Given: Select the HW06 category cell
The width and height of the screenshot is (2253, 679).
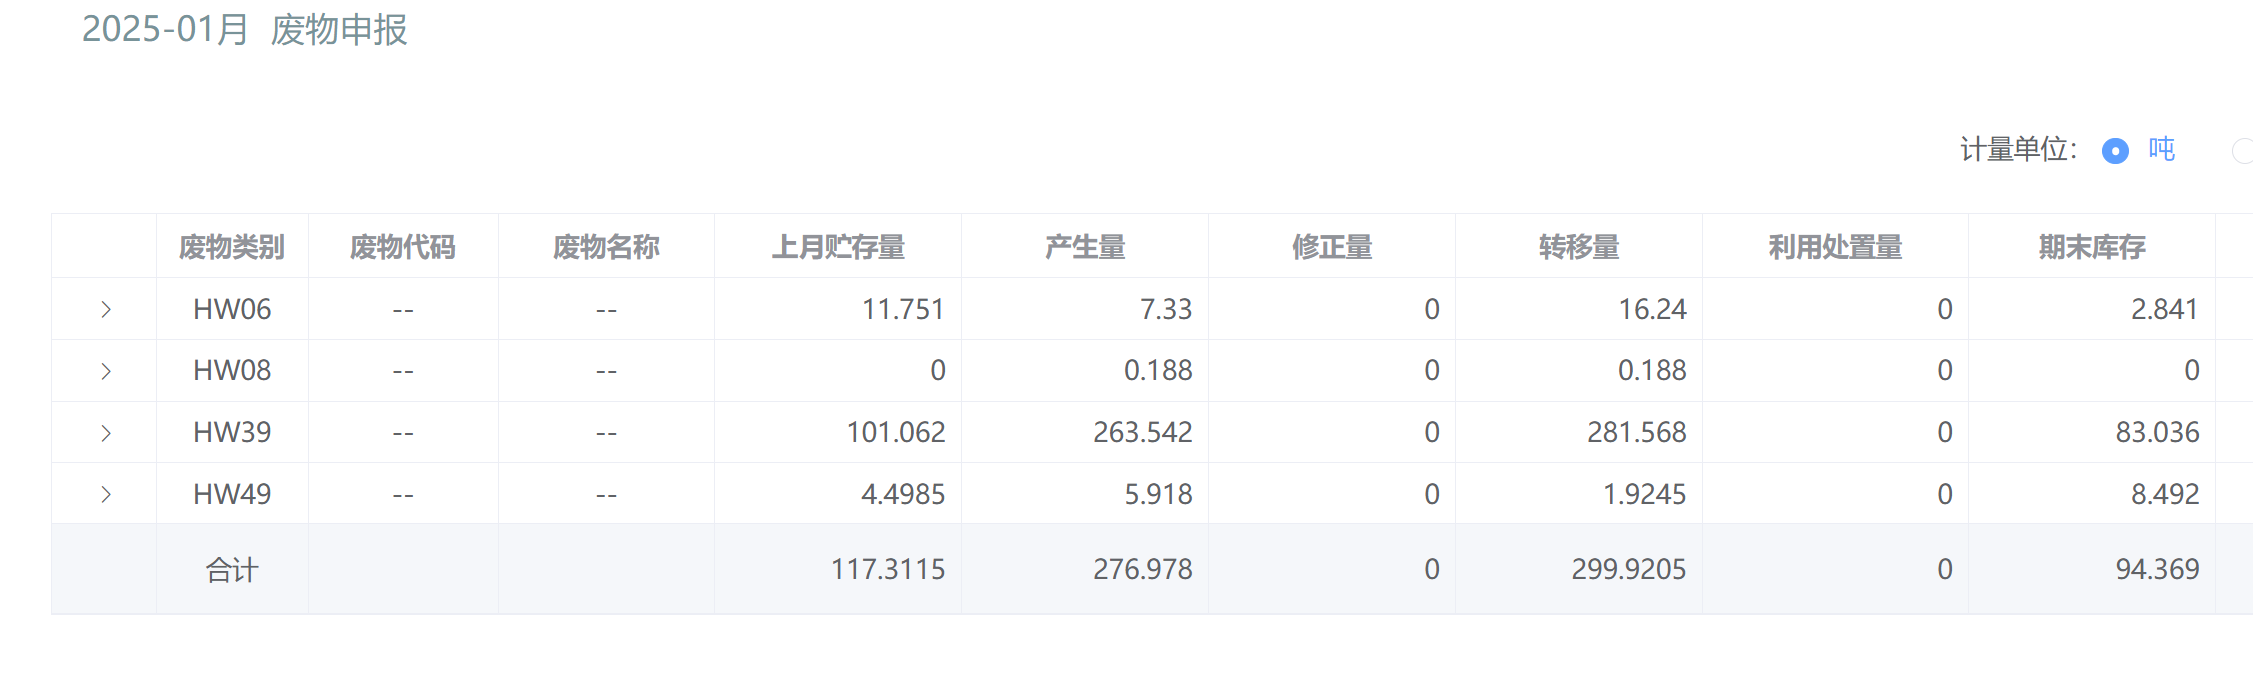Looking at the screenshot, I should click(232, 310).
